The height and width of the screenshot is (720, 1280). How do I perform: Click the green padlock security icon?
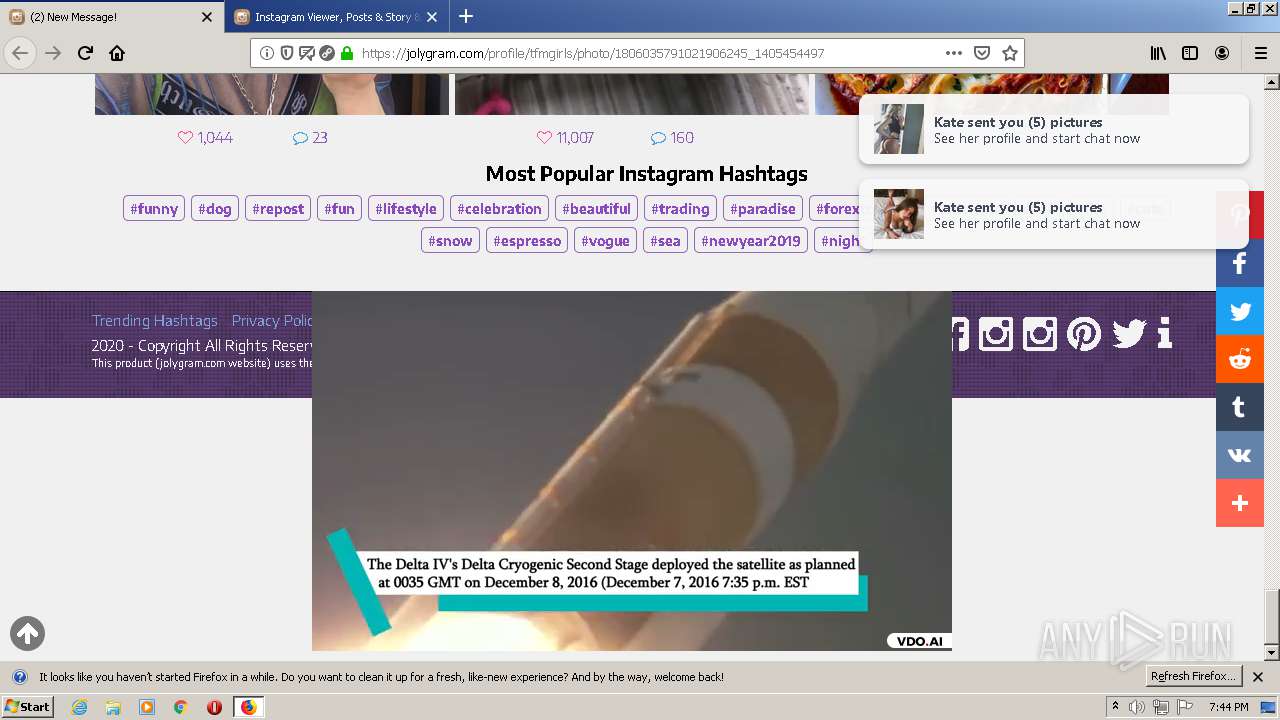pos(347,53)
